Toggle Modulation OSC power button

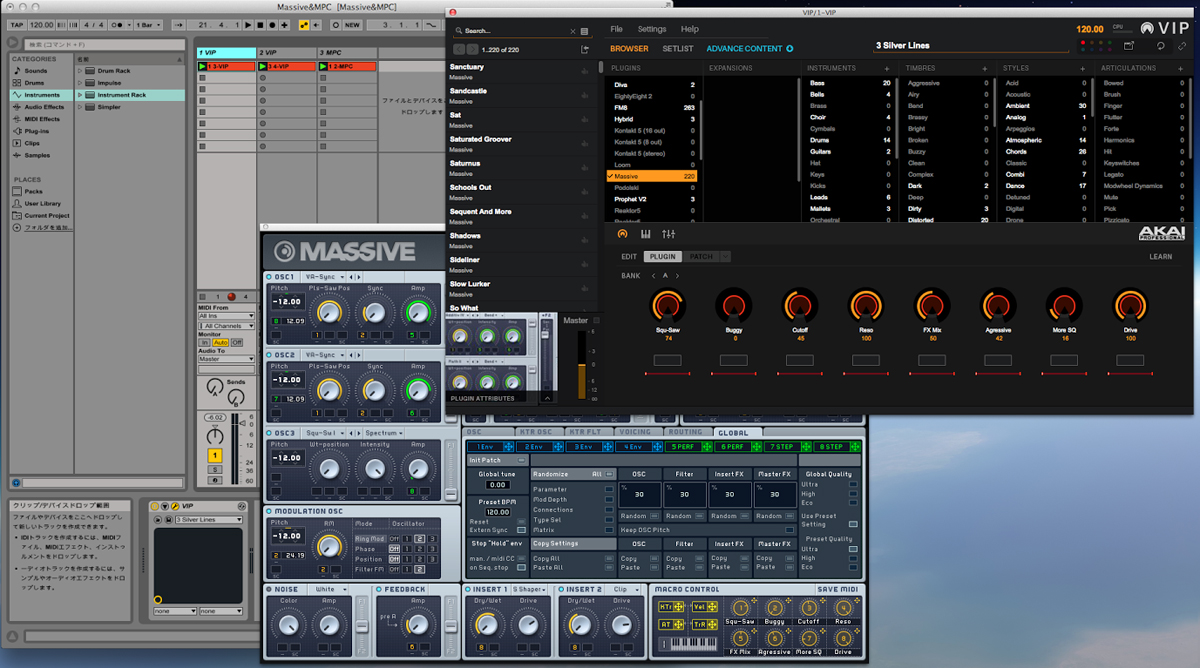270,511
